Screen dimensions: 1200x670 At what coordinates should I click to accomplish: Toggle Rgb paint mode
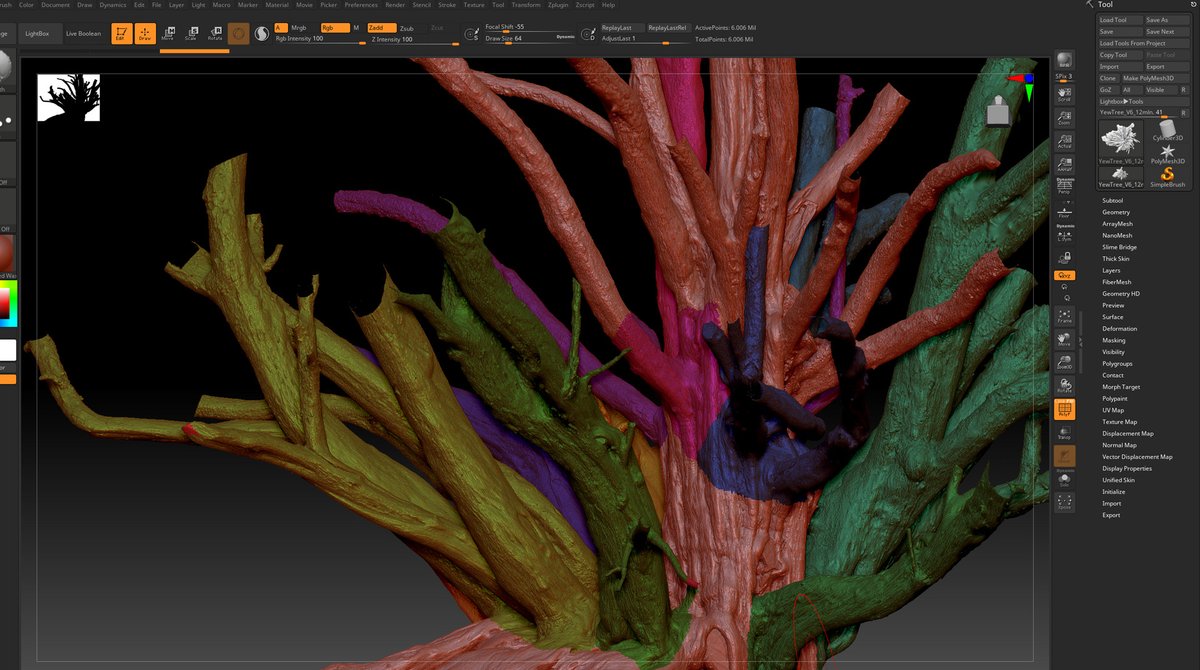pos(334,28)
